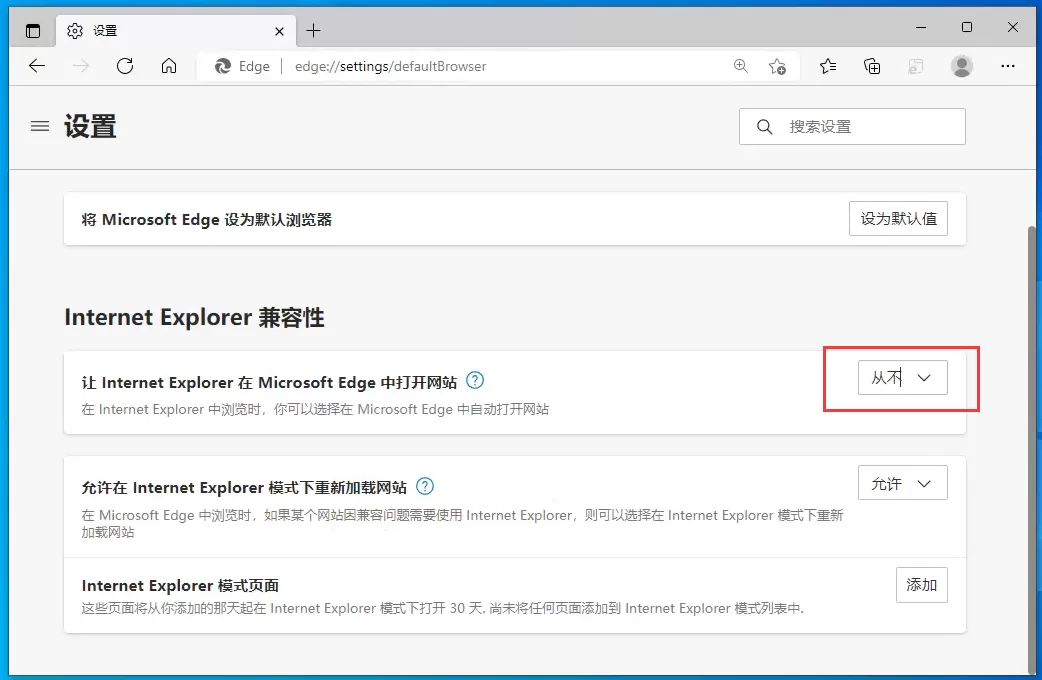This screenshot has height=680, width=1042.
Task: Click the 添加 button for IE mode pages
Action: pos(921,585)
